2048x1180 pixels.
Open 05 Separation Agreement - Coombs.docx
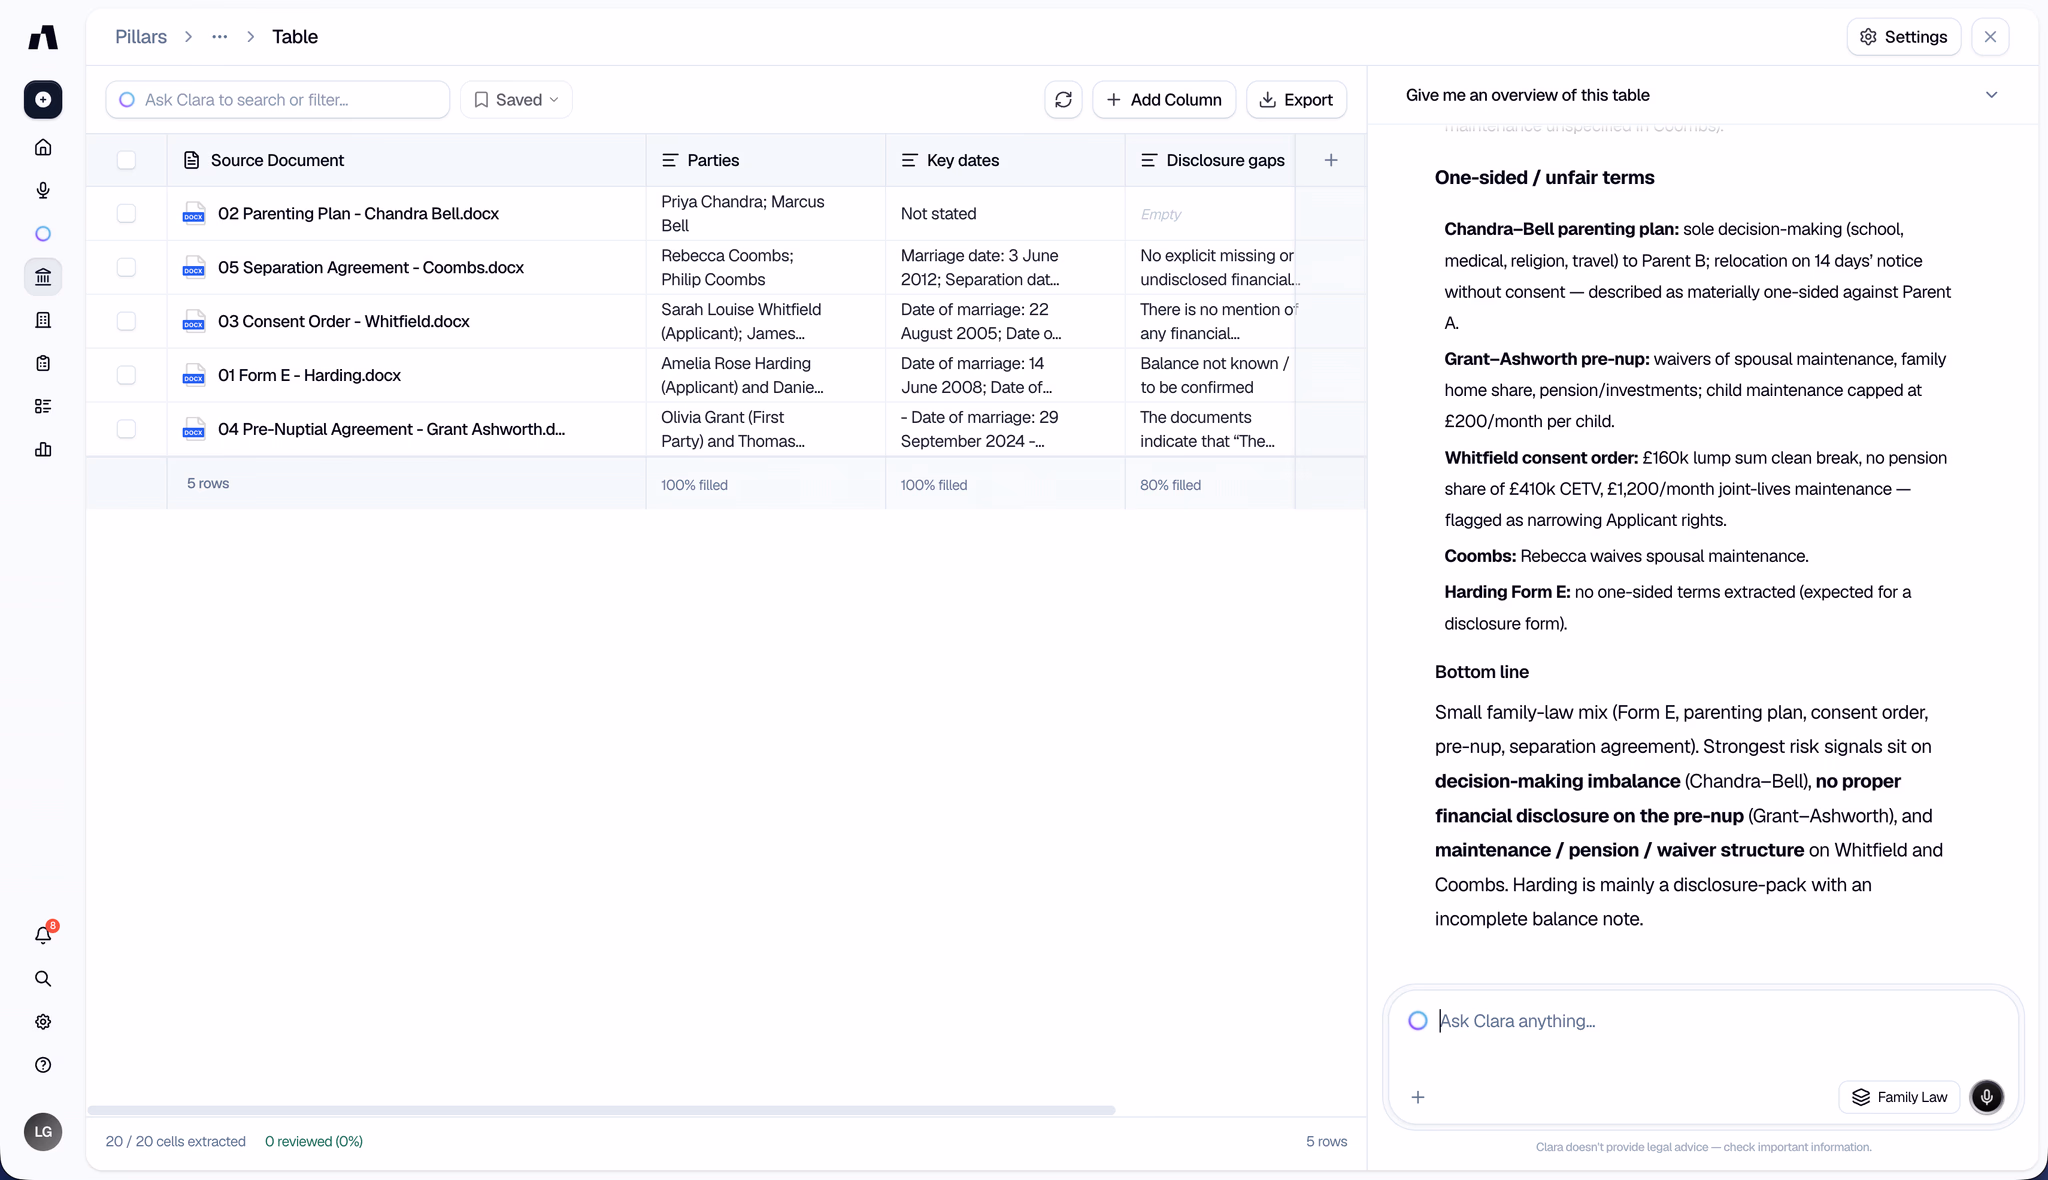(371, 267)
